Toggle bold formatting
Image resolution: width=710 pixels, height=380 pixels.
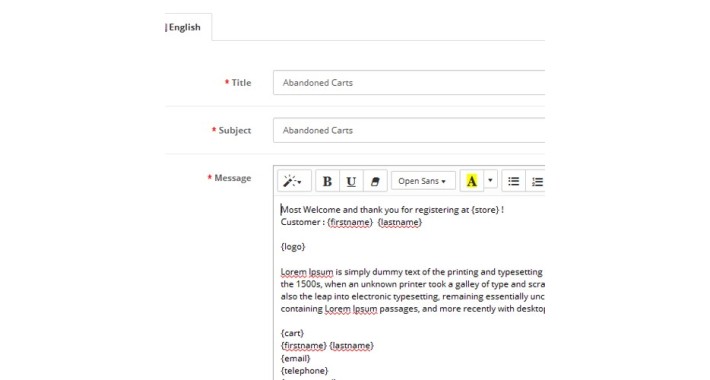[x=327, y=181]
